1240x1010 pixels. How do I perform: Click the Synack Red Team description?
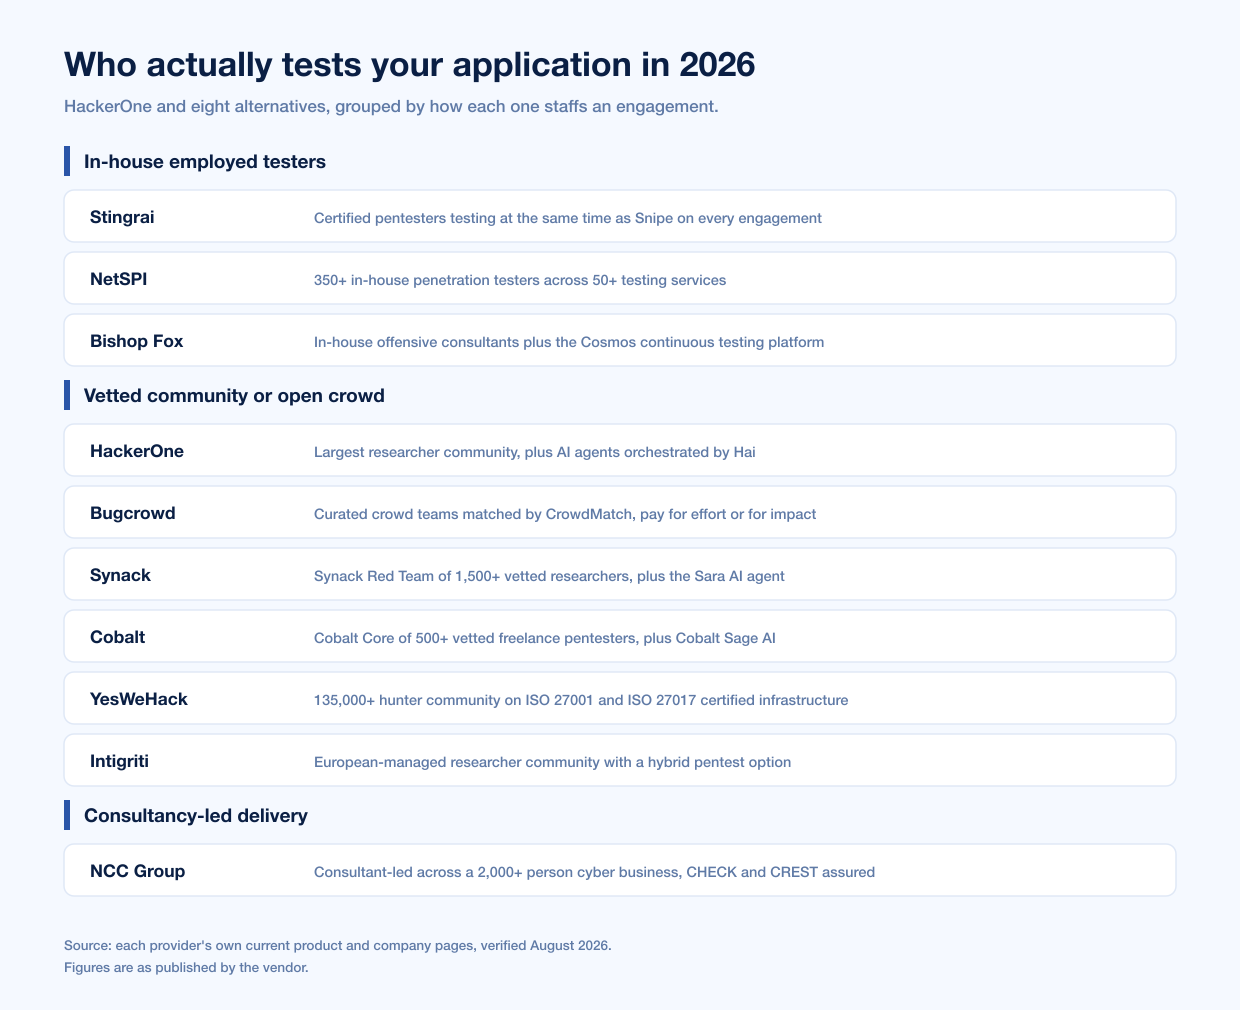[549, 576]
